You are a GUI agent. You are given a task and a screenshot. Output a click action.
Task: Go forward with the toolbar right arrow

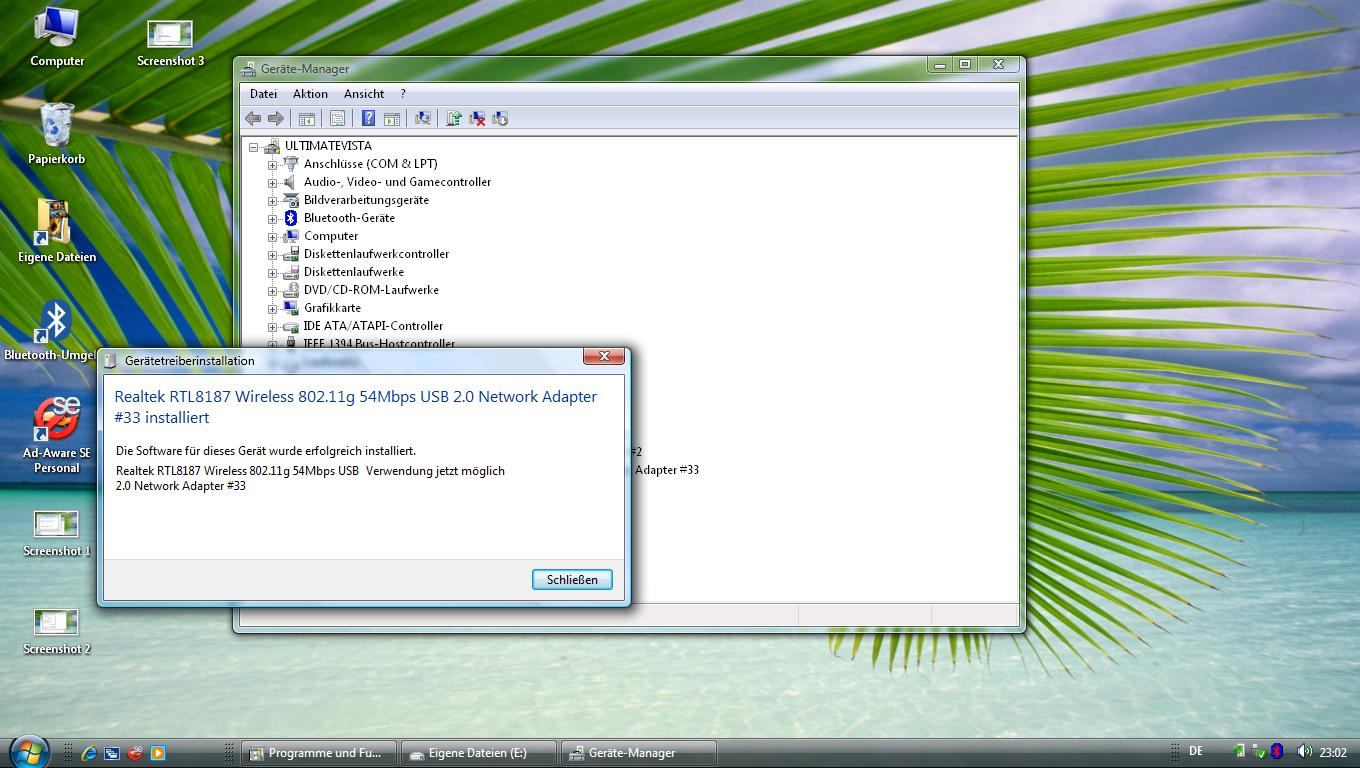pos(276,118)
